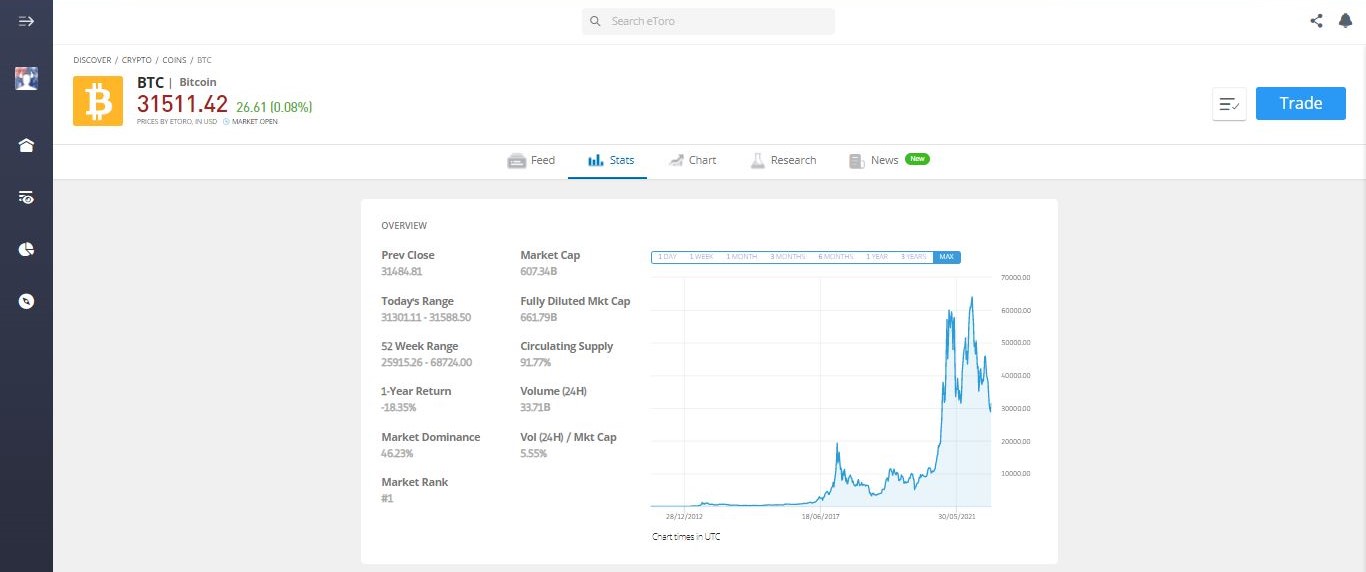Click the Fully Diluted Mkt Cap value 661.79B
1366x572 pixels.
(538, 317)
